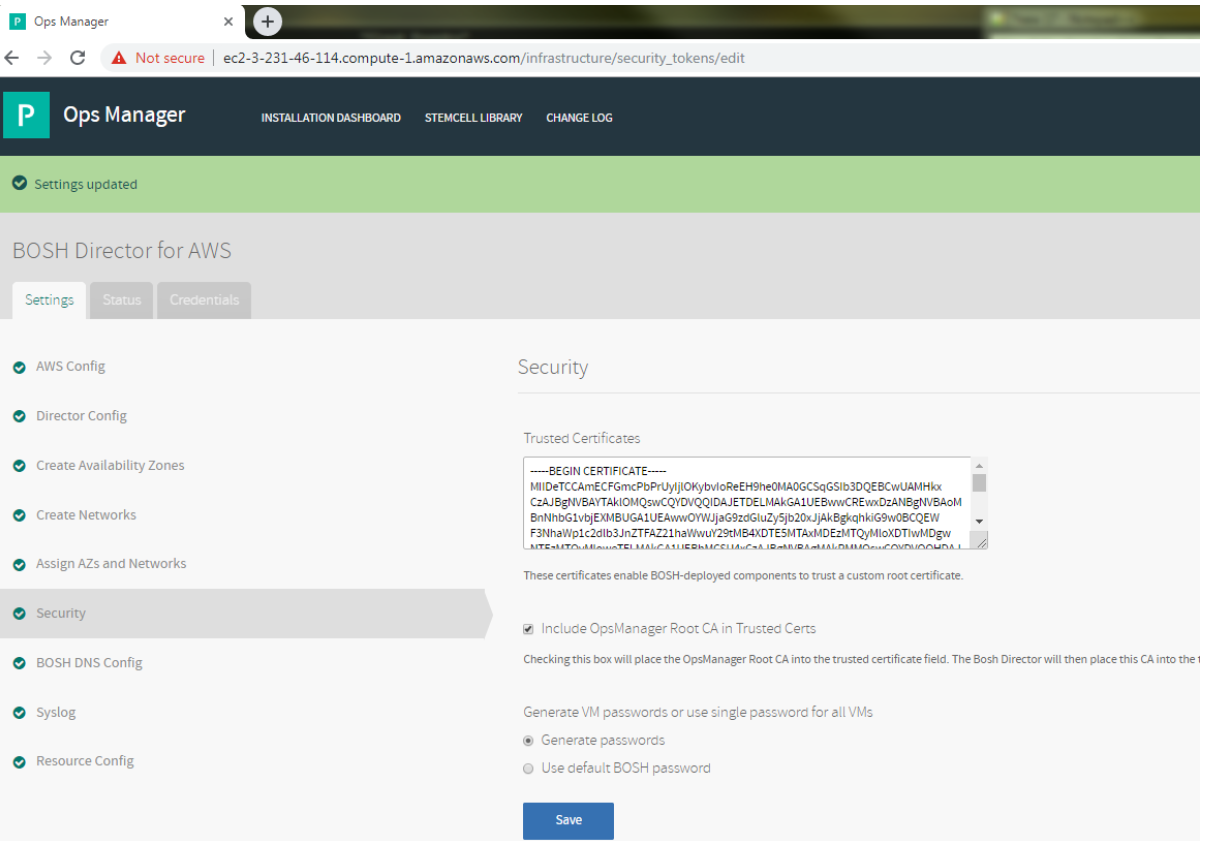Select the Generate passwords radio option
The width and height of the screenshot is (1208, 841).
pyautogui.click(x=528, y=741)
